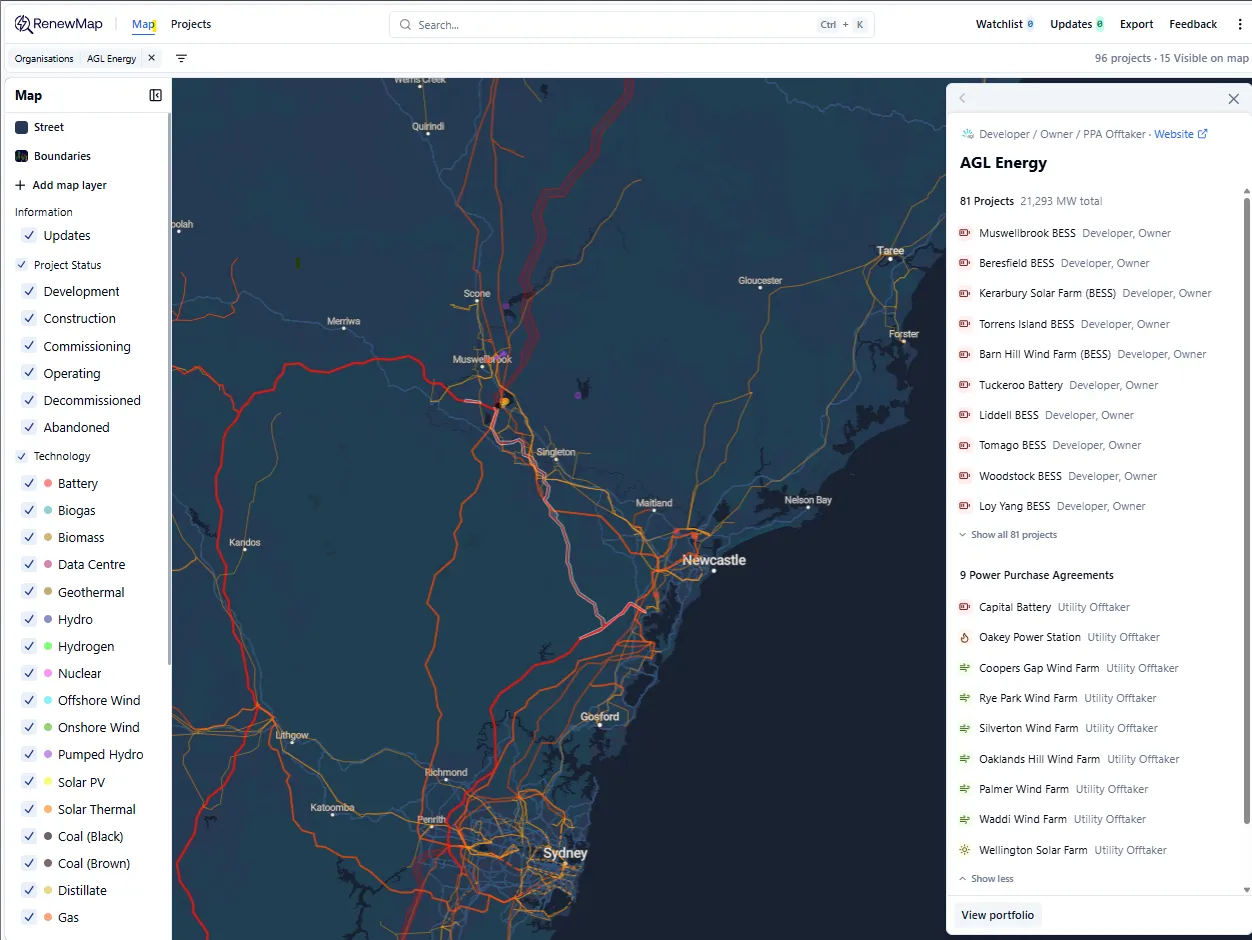1252x940 pixels.
Task: Open the Export link in the top bar
Action: click(1136, 23)
